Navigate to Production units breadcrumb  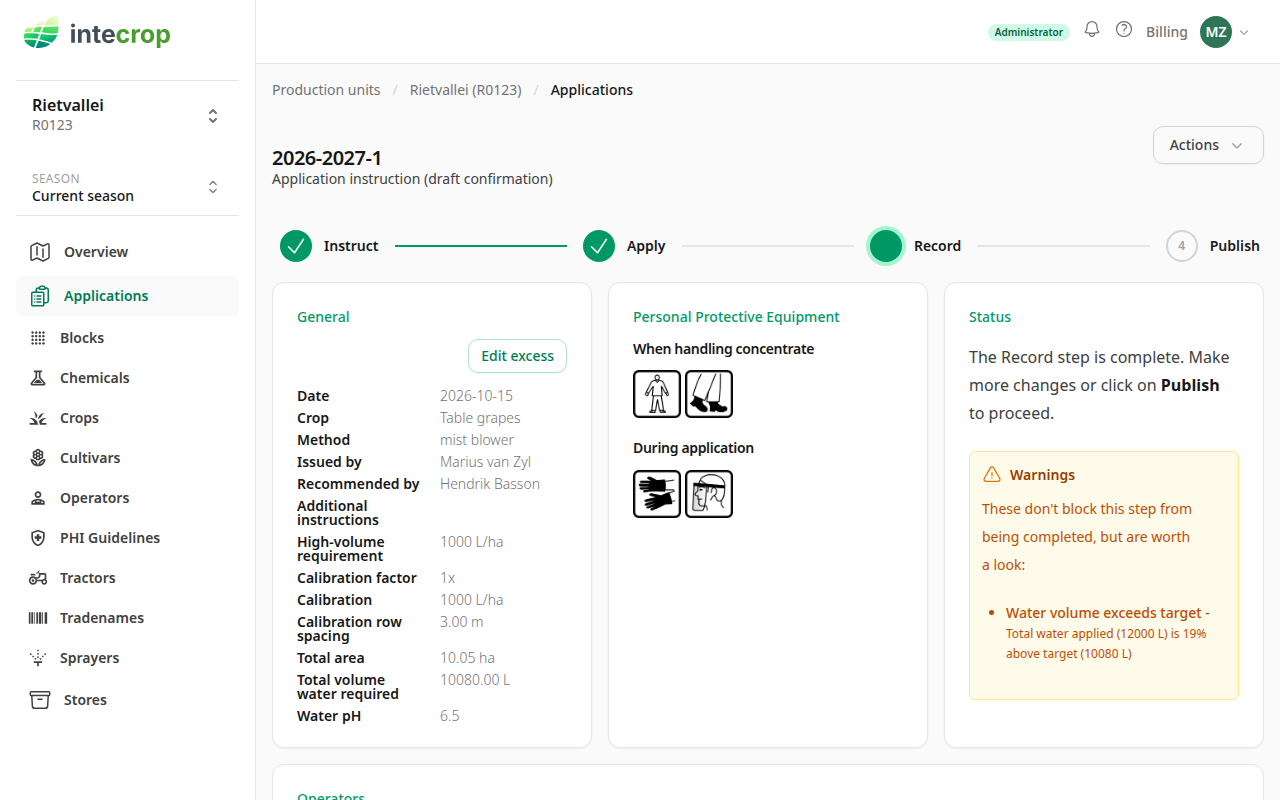[x=326, y=90]
